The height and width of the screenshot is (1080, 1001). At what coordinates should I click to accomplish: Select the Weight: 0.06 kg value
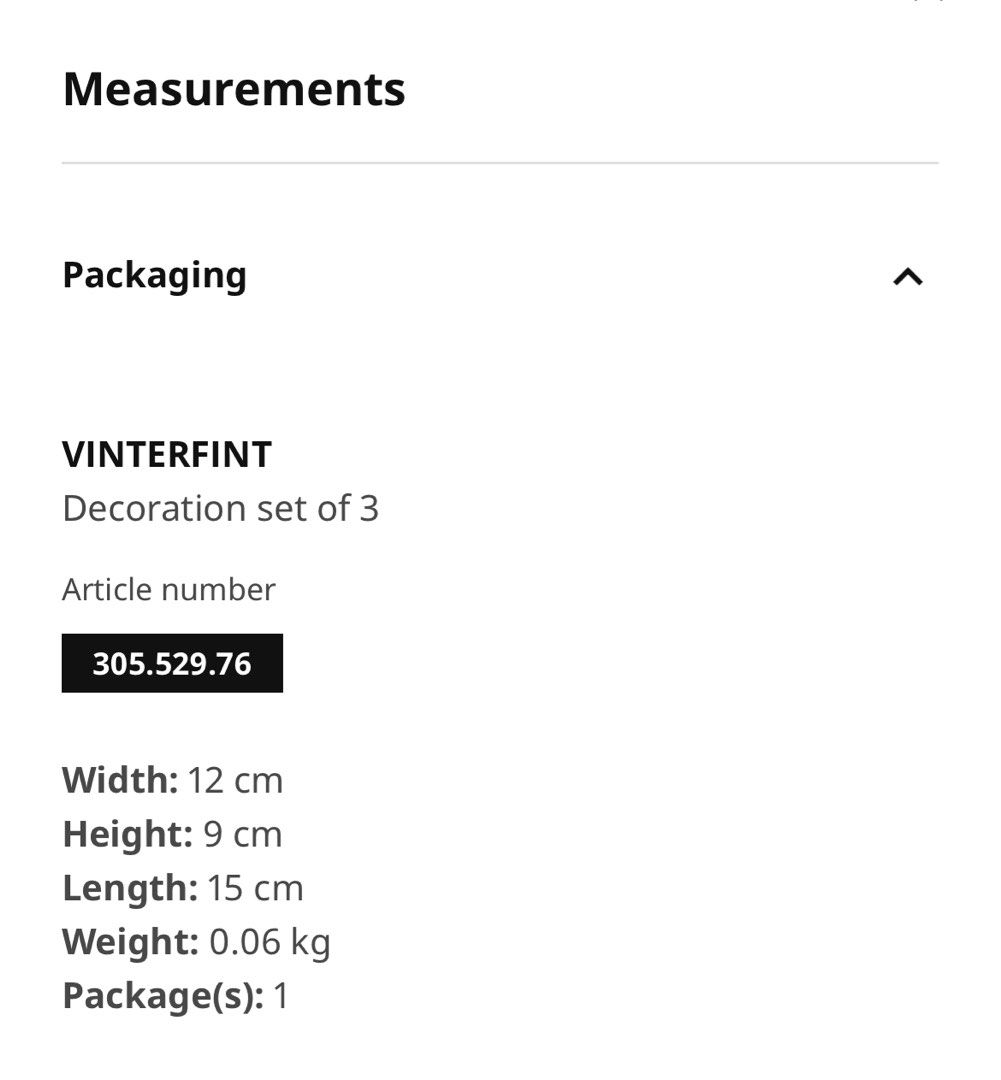pos(196,941)
